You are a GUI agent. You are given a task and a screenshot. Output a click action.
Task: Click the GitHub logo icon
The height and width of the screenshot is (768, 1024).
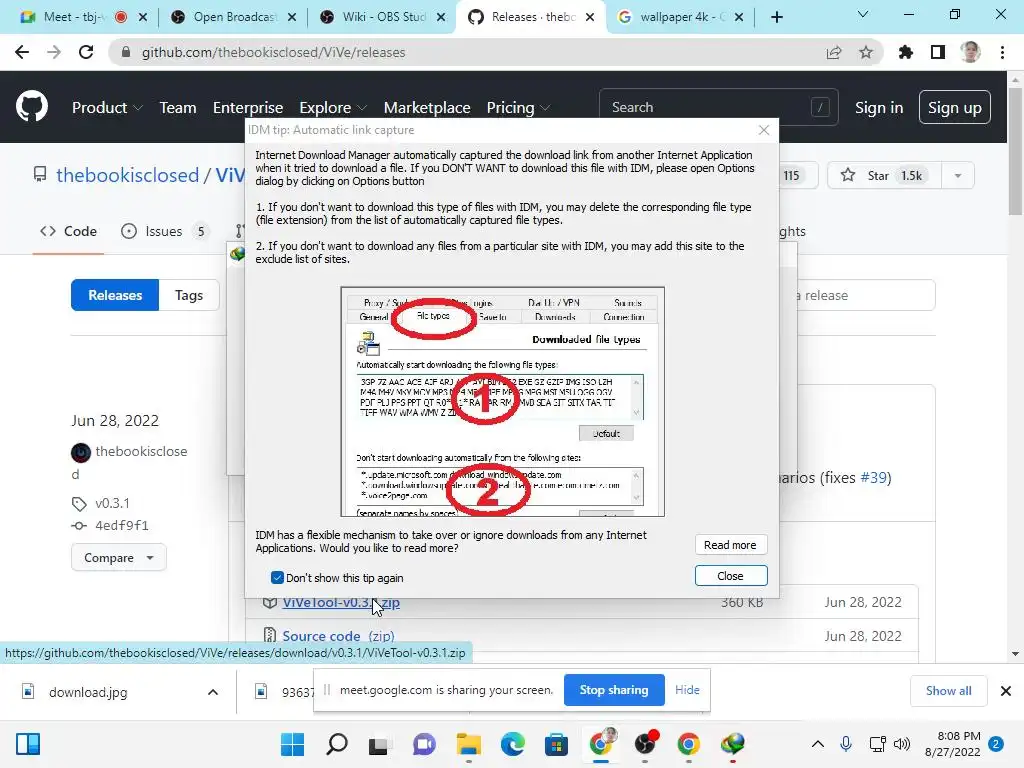pos(32,106)
